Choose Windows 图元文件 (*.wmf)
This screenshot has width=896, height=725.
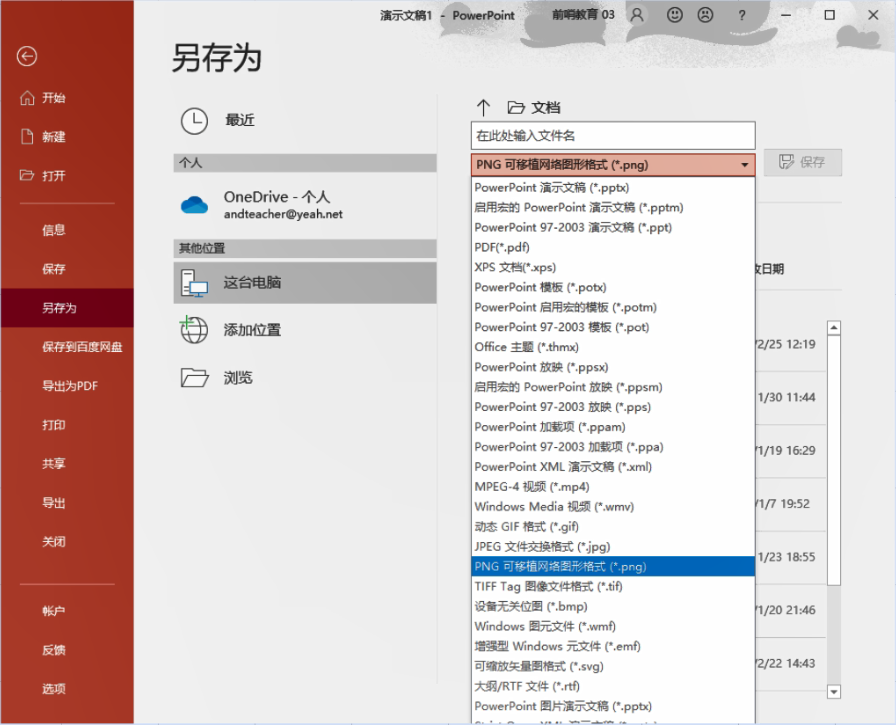coord(613,627)
